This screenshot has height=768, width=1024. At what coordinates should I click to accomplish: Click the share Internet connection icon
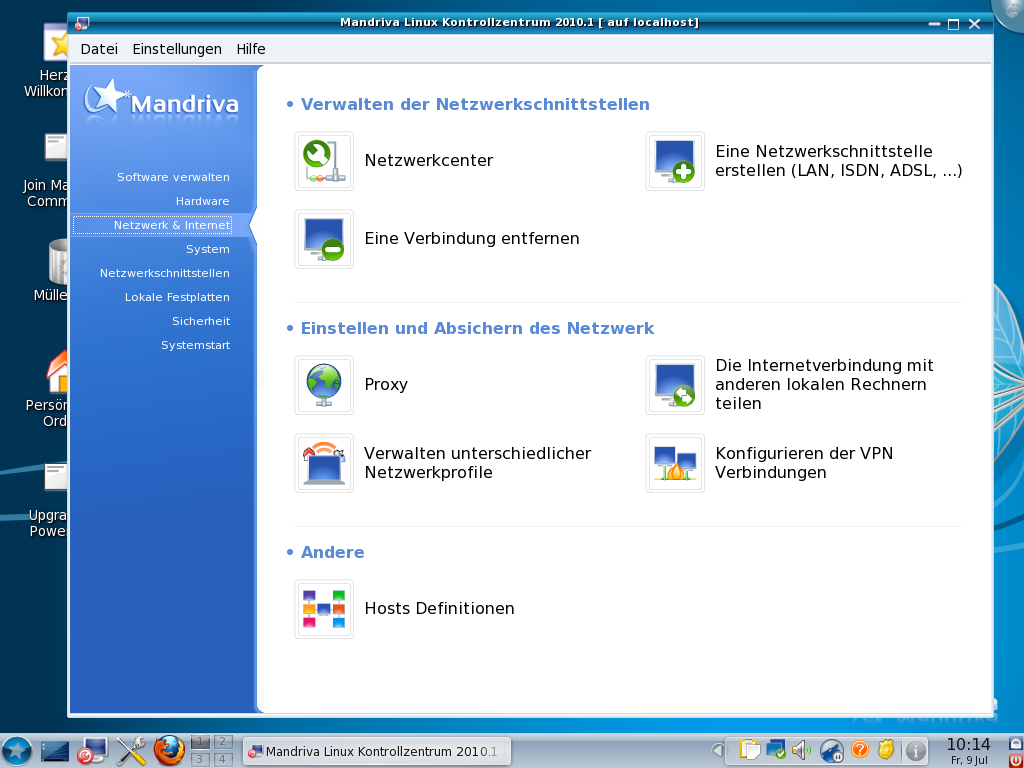pyautogui.click(x=675, y=385)
